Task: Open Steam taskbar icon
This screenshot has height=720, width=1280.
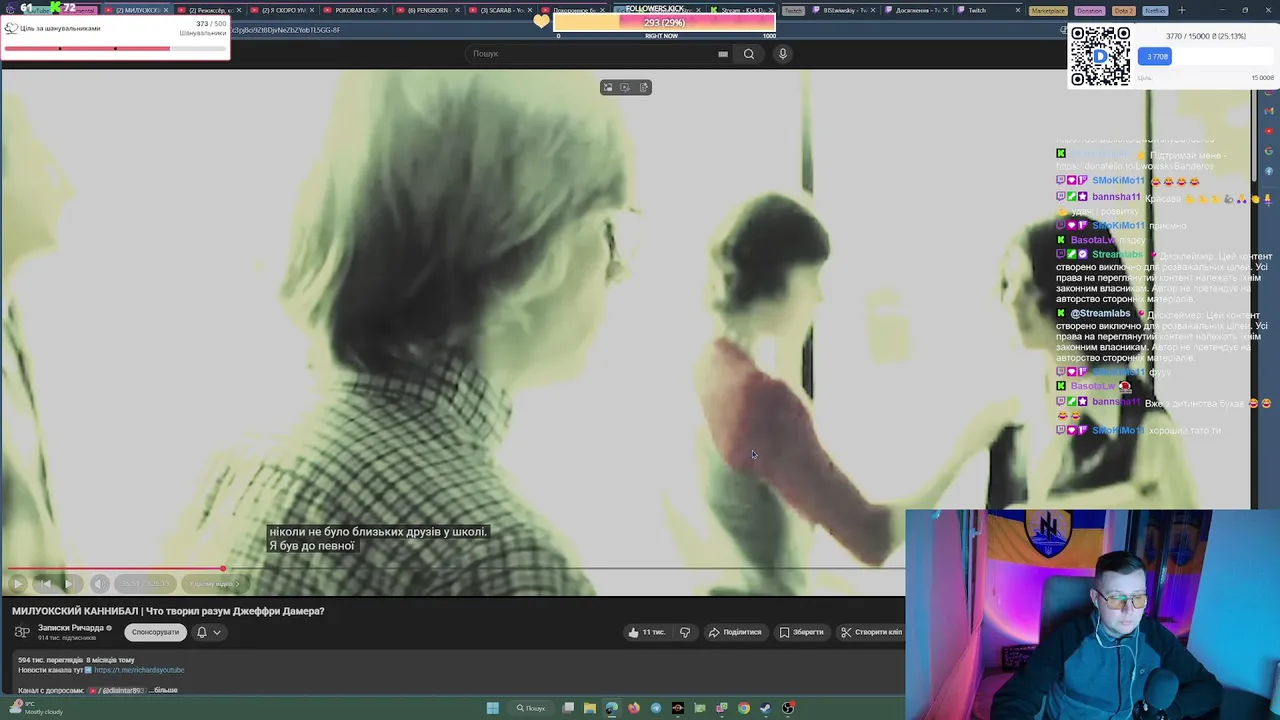Action: click(x=766, y=708)
